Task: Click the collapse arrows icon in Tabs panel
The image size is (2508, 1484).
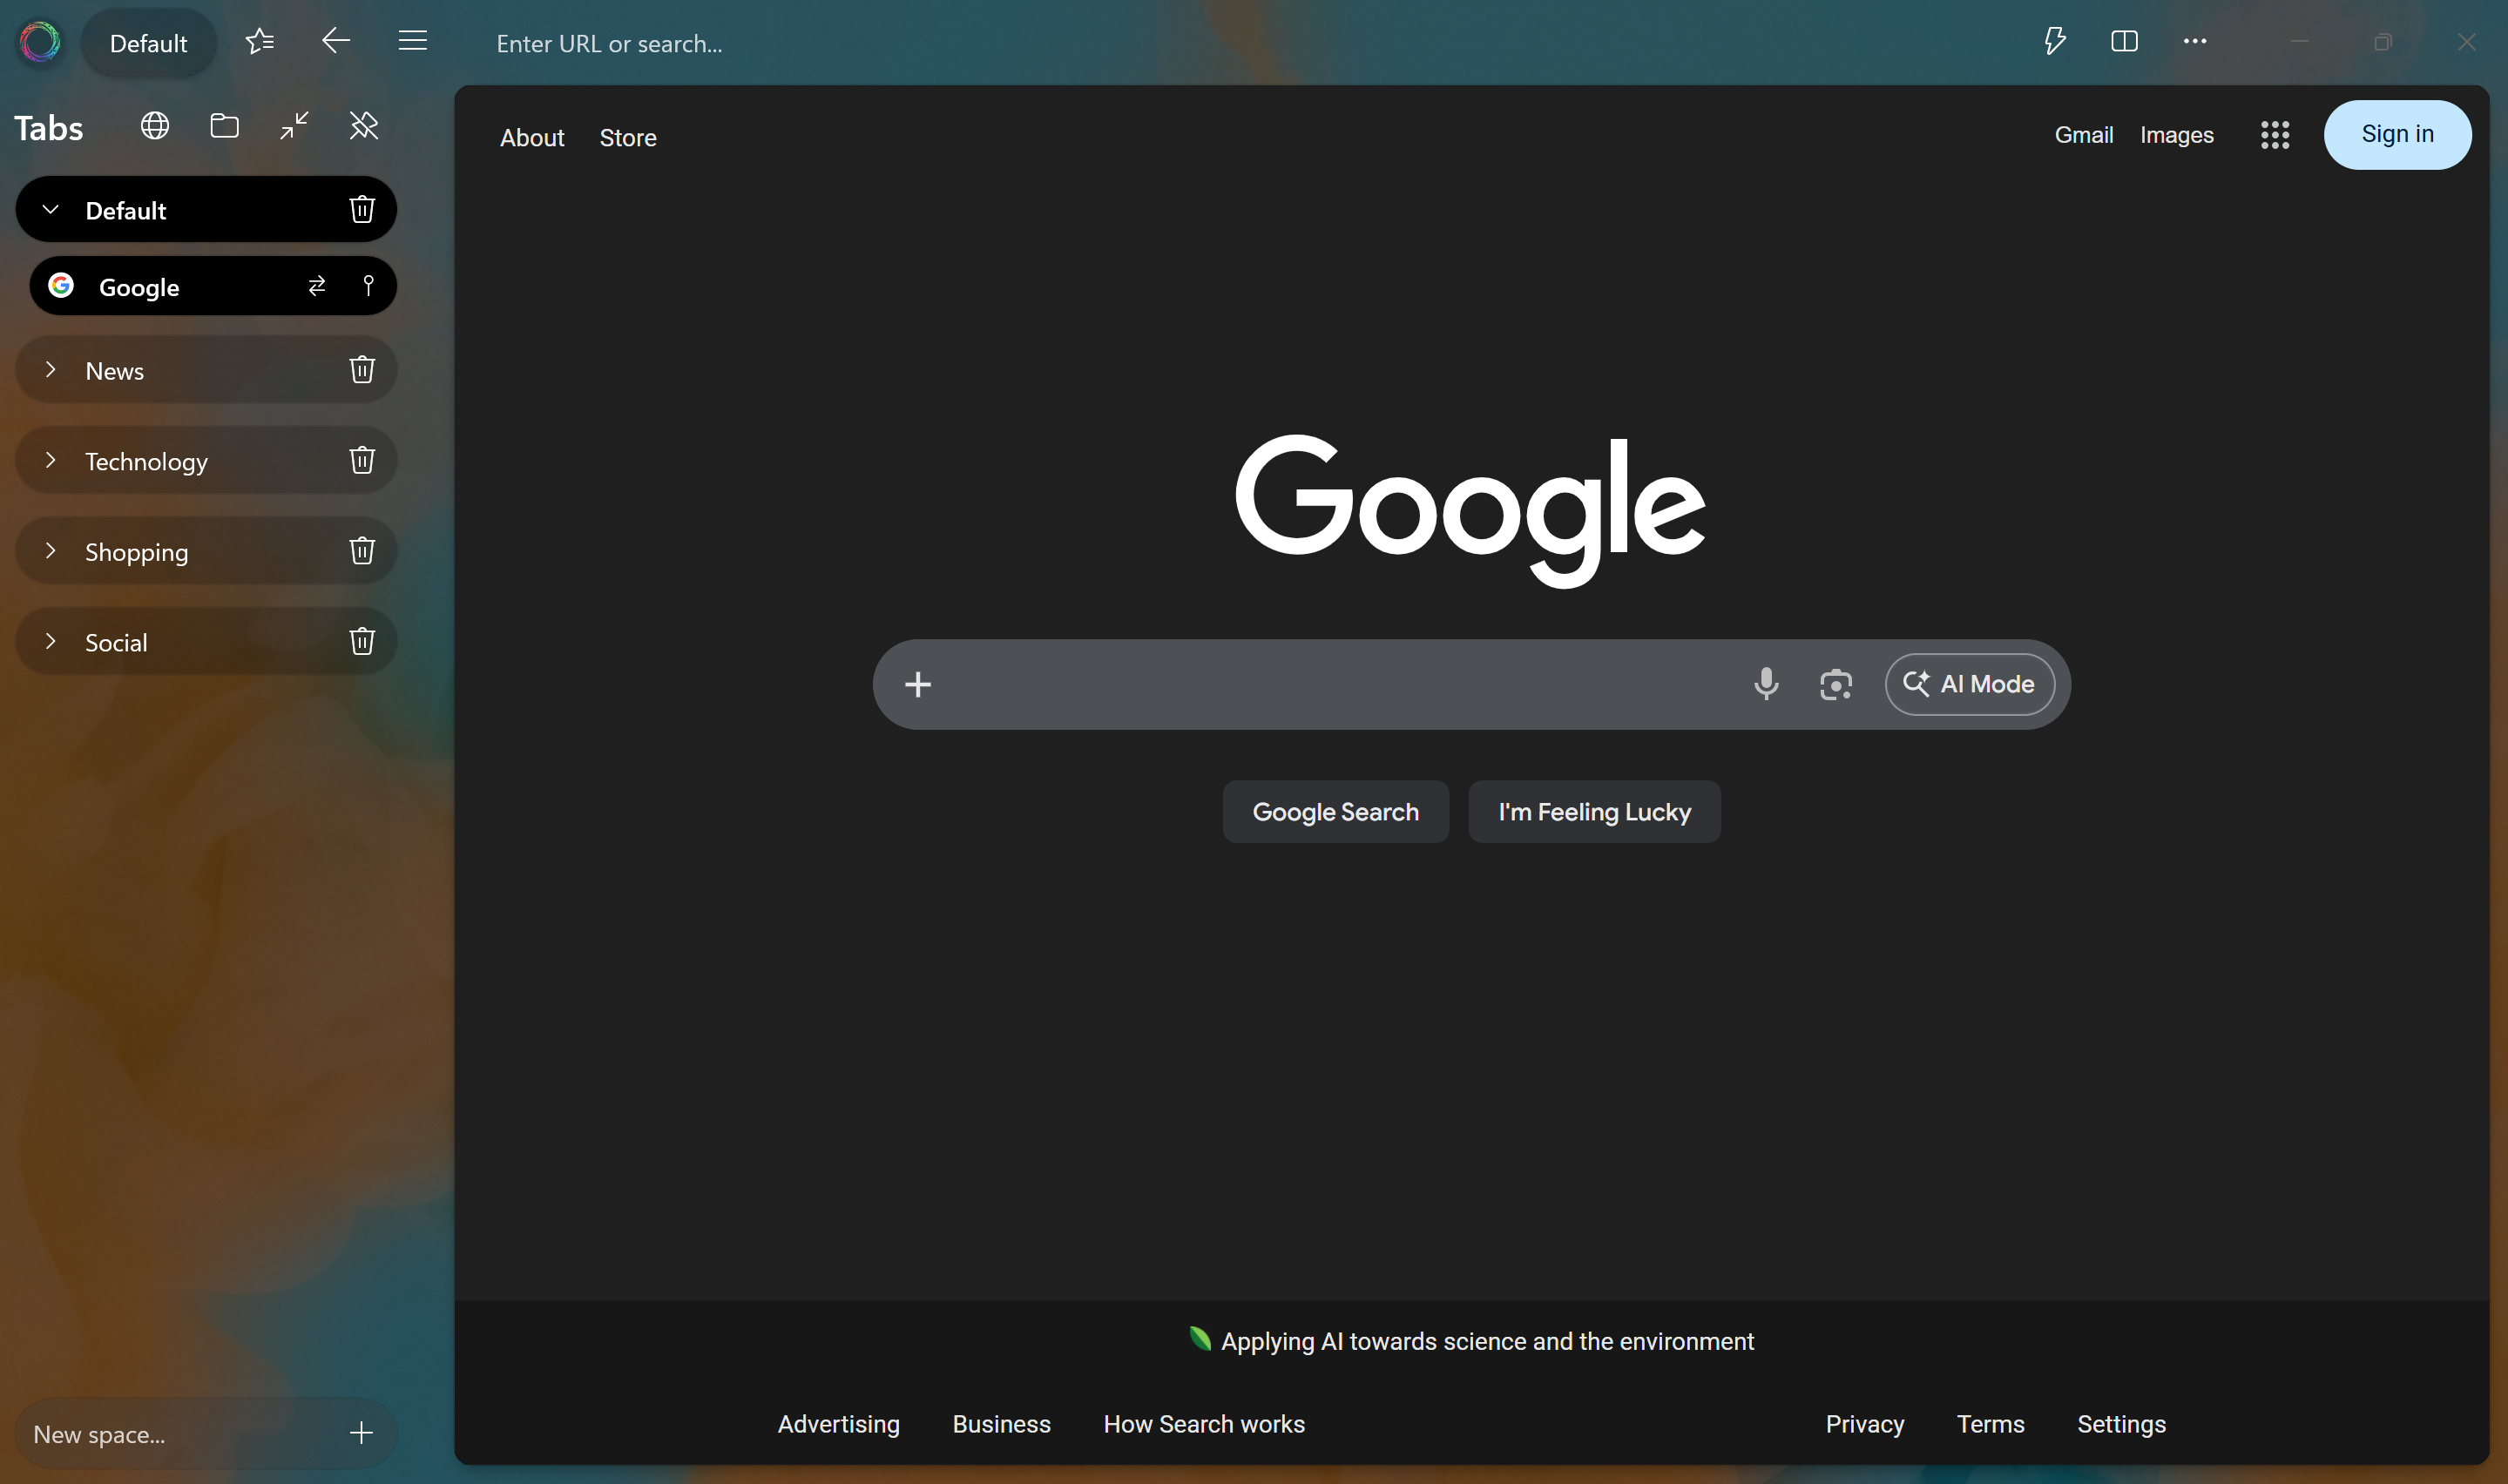Action: pyautogui.click(x=294, y=126)
